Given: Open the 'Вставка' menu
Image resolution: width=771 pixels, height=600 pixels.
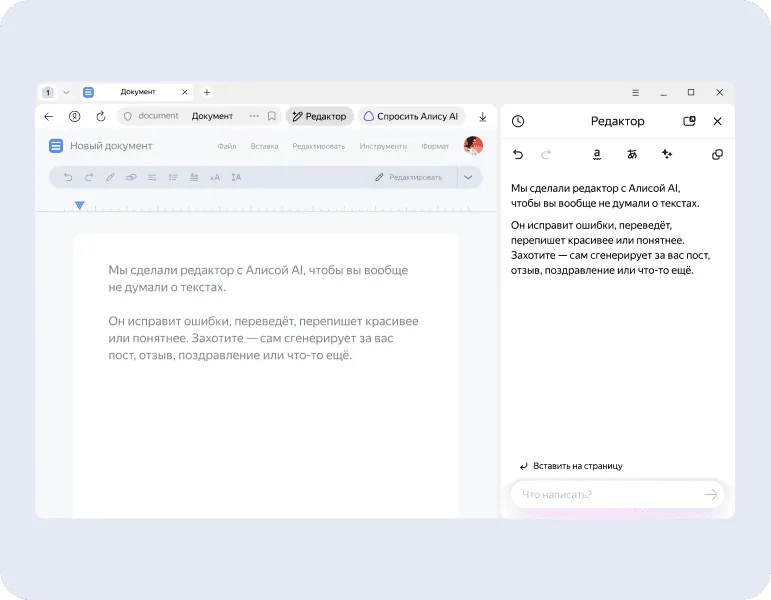Looking at the screenshot, I should (x=264, y=146).
